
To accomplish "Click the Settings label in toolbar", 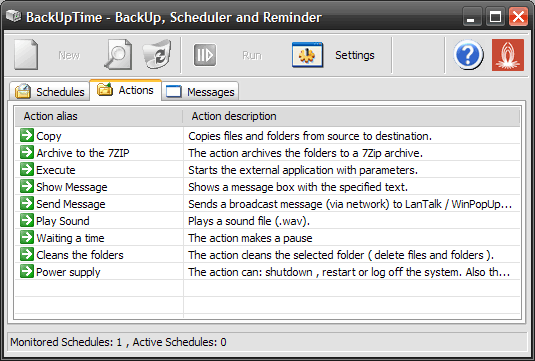I will [x=355, y=55].
